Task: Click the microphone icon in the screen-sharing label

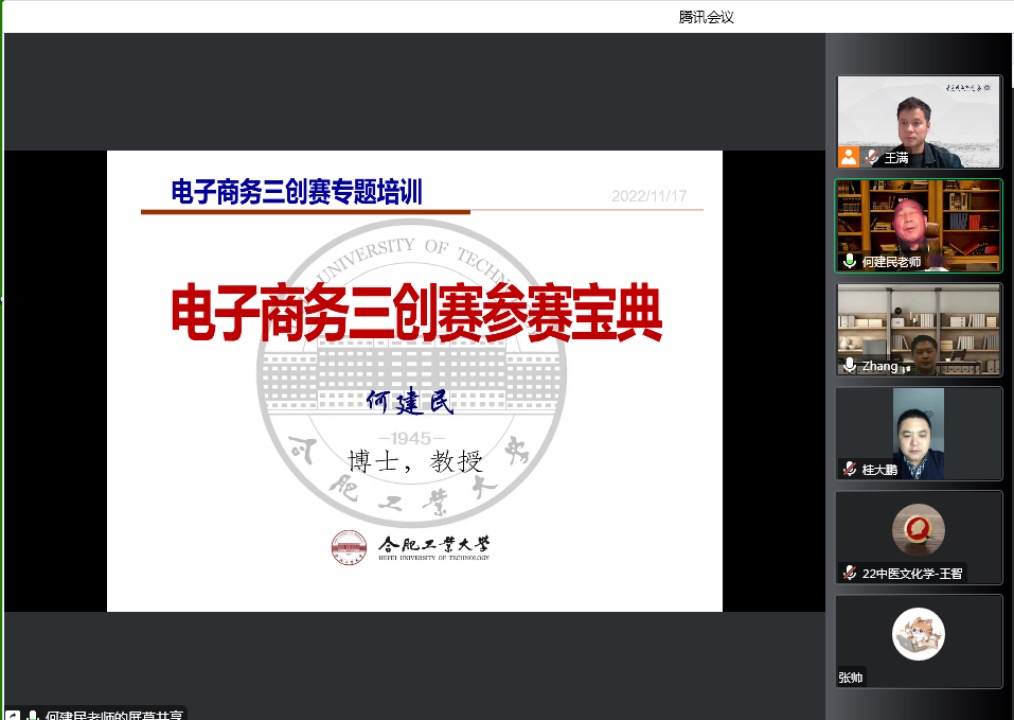Action: (x=33, y=715)
